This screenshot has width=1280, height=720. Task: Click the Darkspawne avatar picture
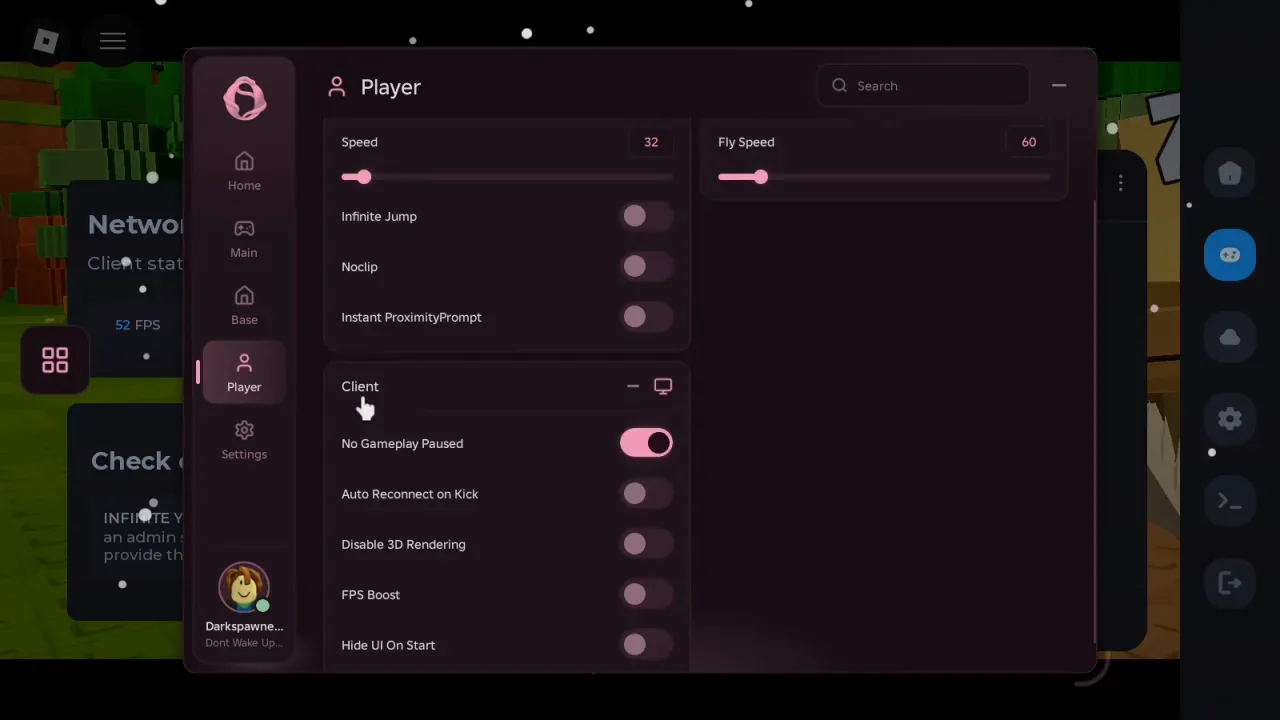click(x=244, y=587)
